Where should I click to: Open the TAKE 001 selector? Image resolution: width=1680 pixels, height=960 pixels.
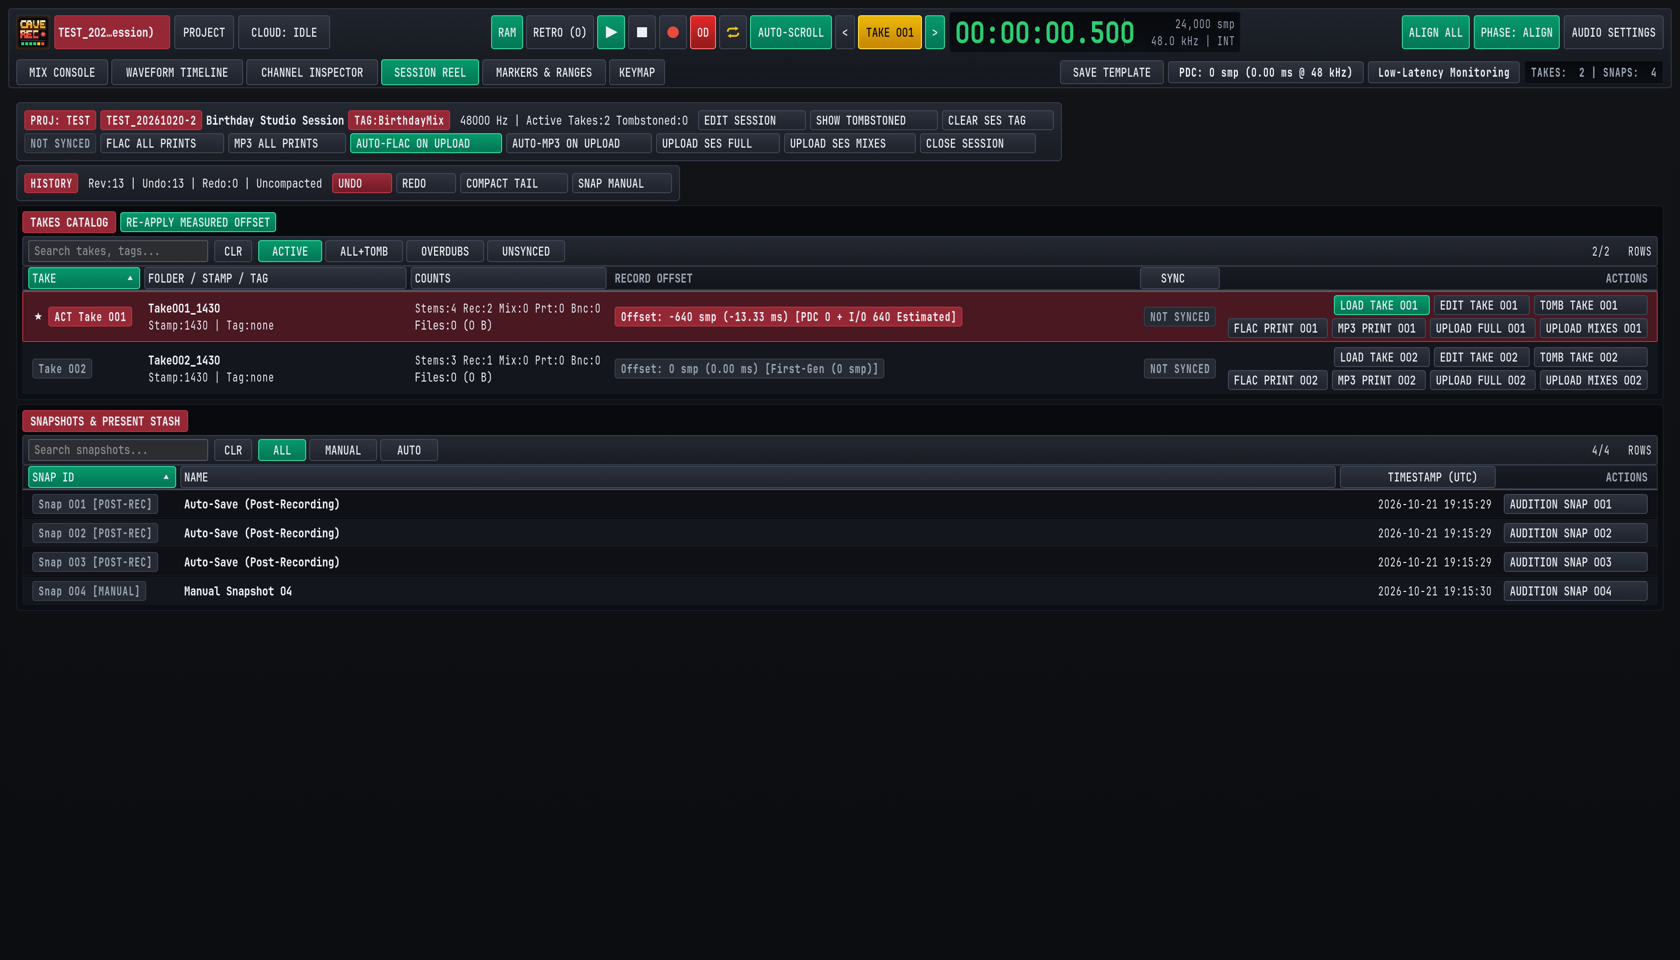coord(890,32)
